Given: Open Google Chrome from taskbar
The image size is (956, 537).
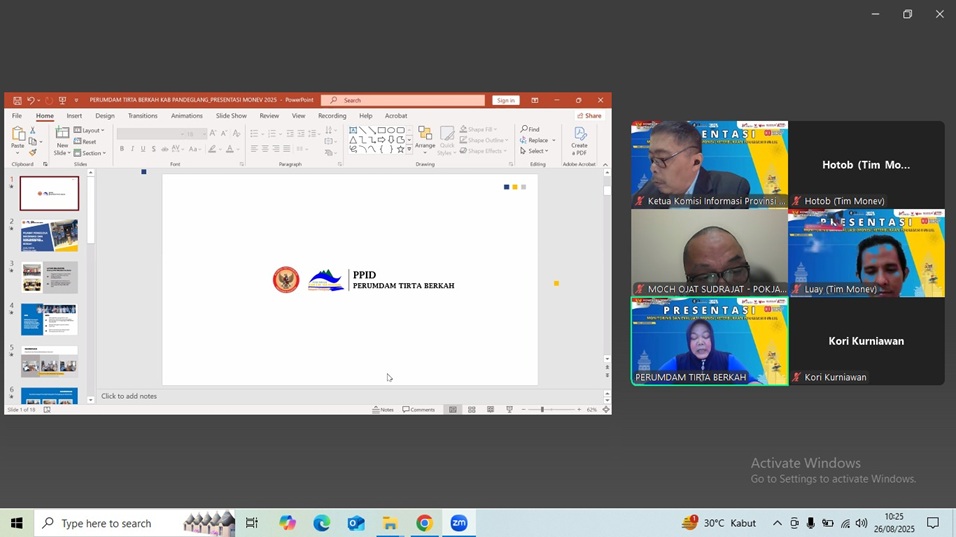Looking at the screenshot, I should click(424, 523).
